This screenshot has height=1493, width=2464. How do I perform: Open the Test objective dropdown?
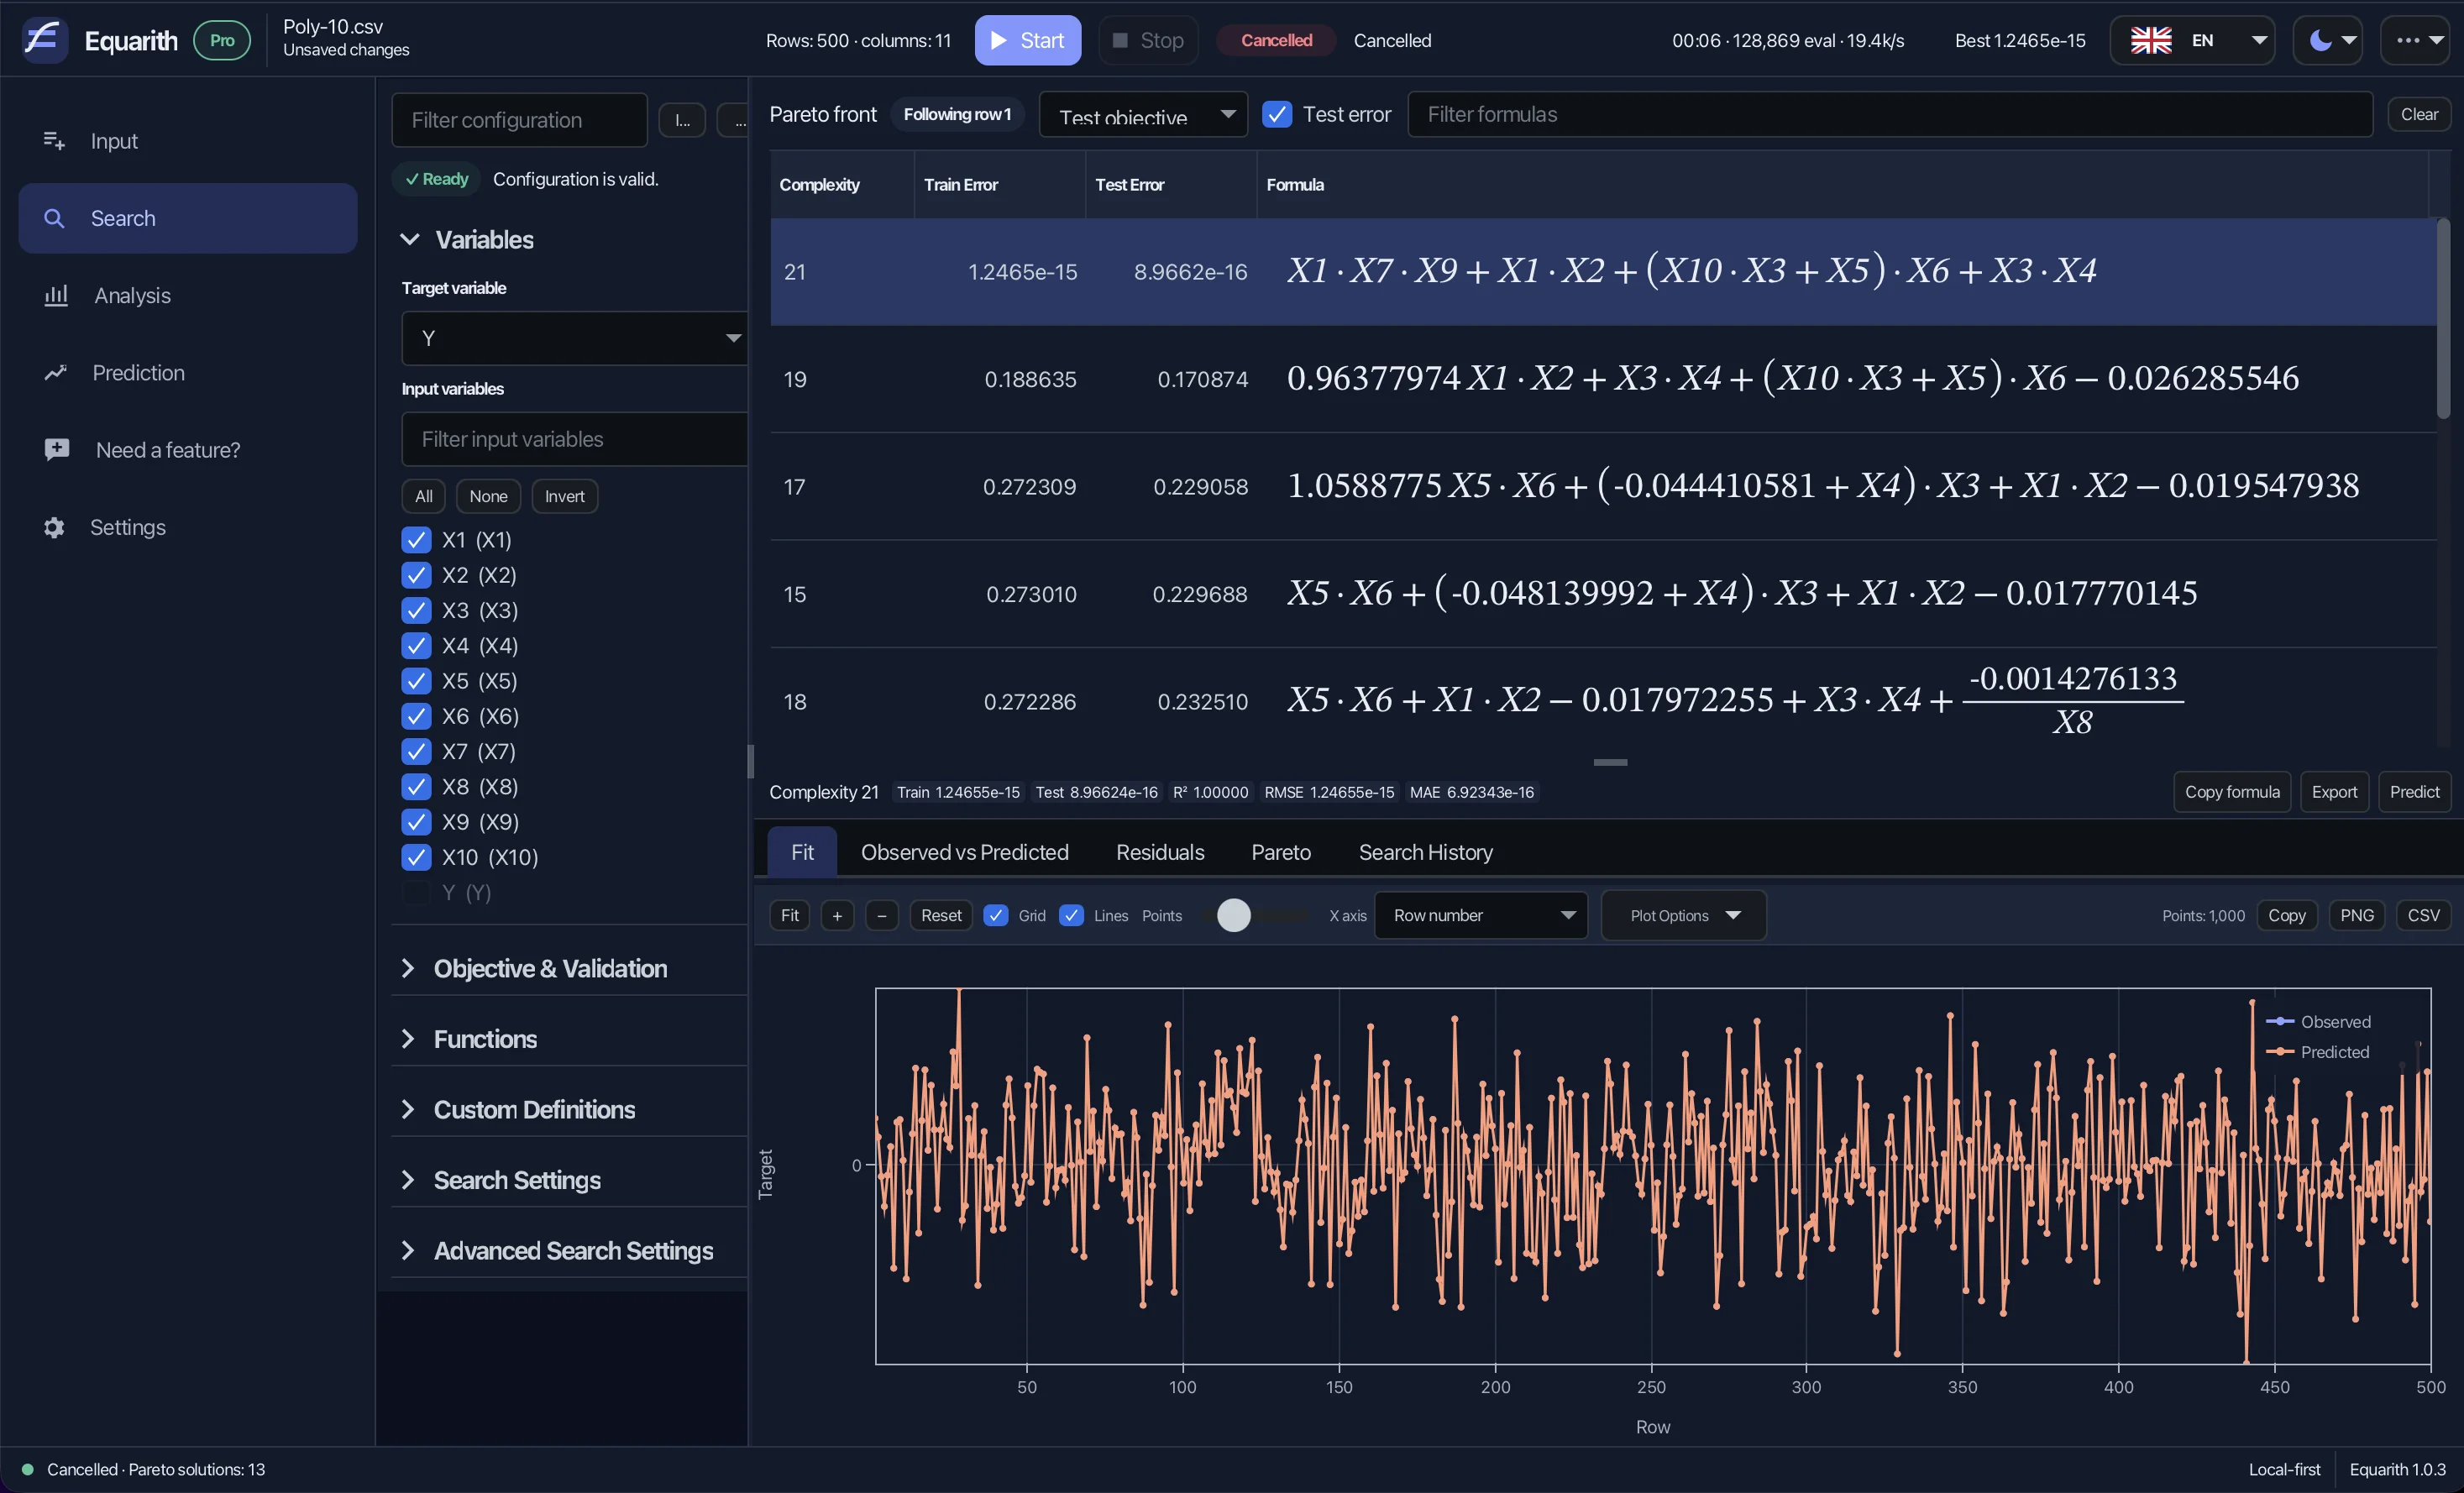[1143, 114]
